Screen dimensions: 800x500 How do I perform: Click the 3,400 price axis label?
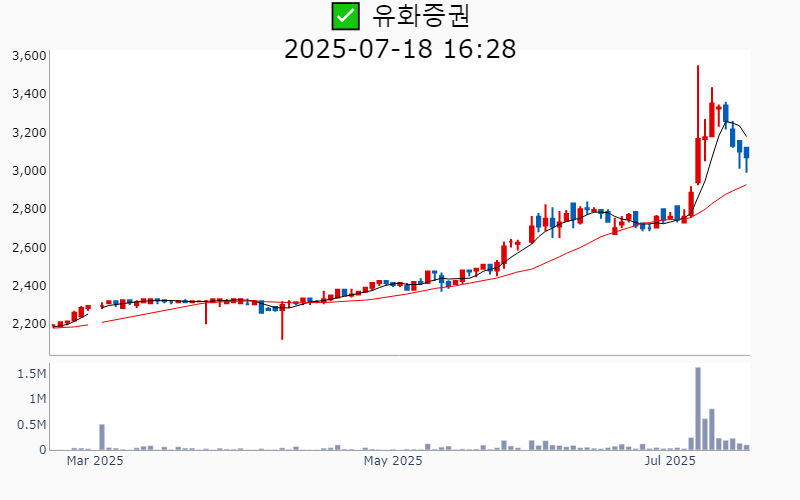click(x=29, y=94)
